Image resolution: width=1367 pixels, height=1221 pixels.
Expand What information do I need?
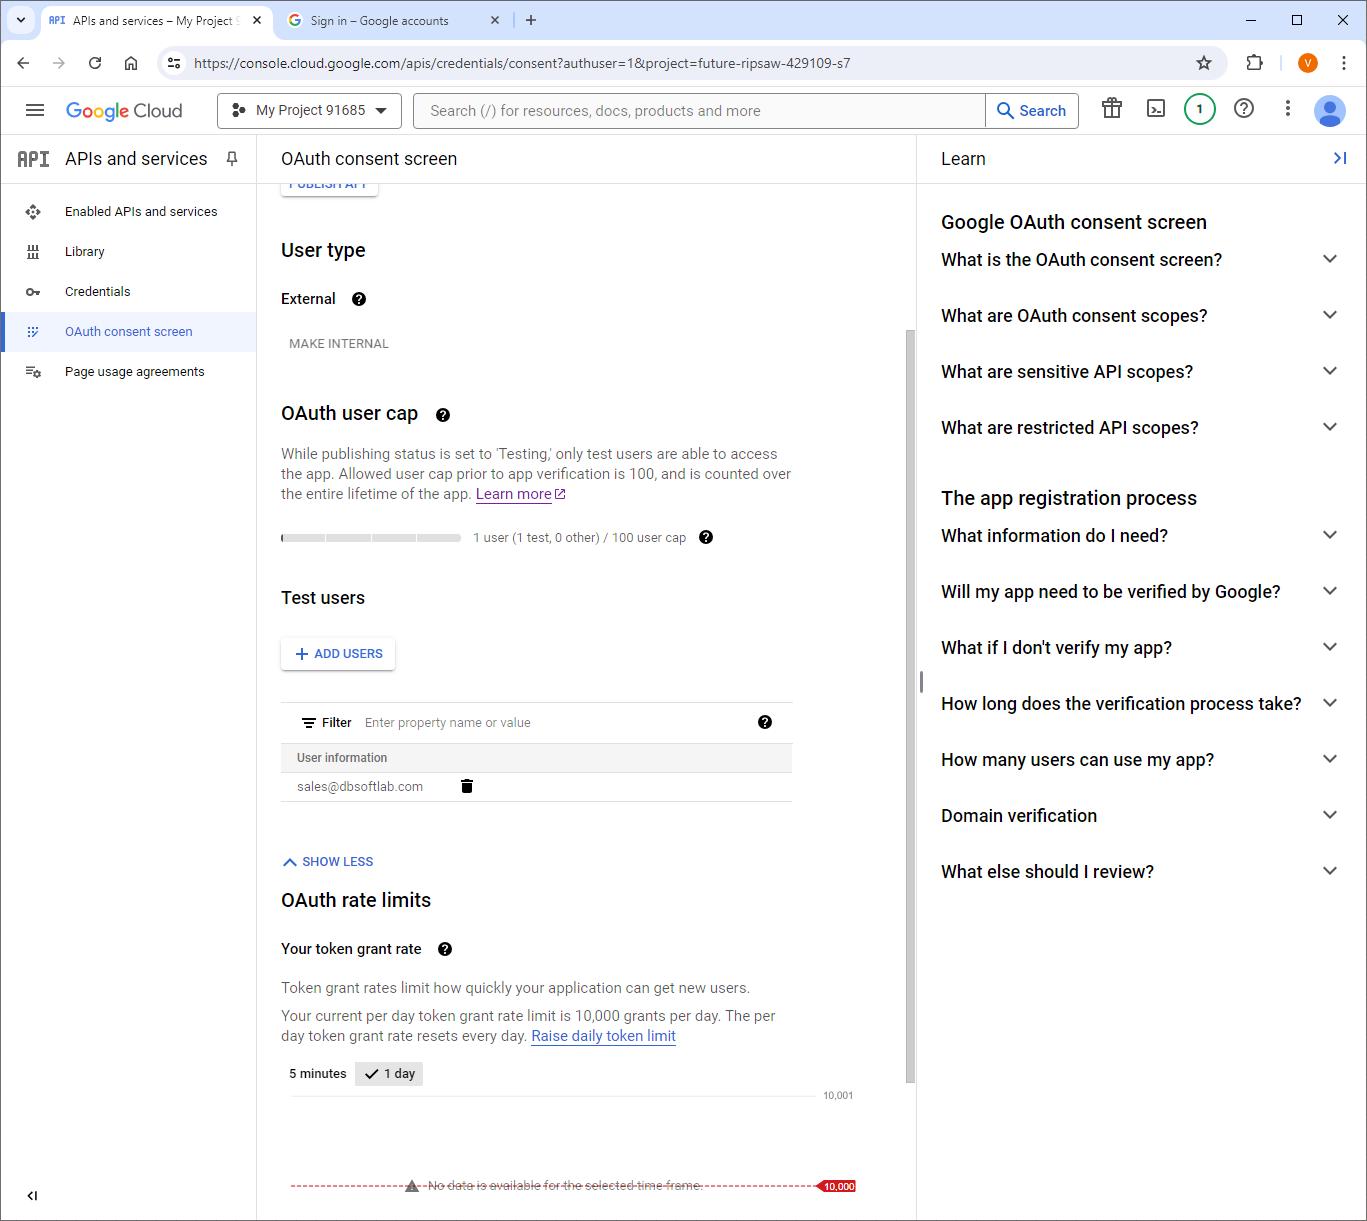(x=1139, y=536)
